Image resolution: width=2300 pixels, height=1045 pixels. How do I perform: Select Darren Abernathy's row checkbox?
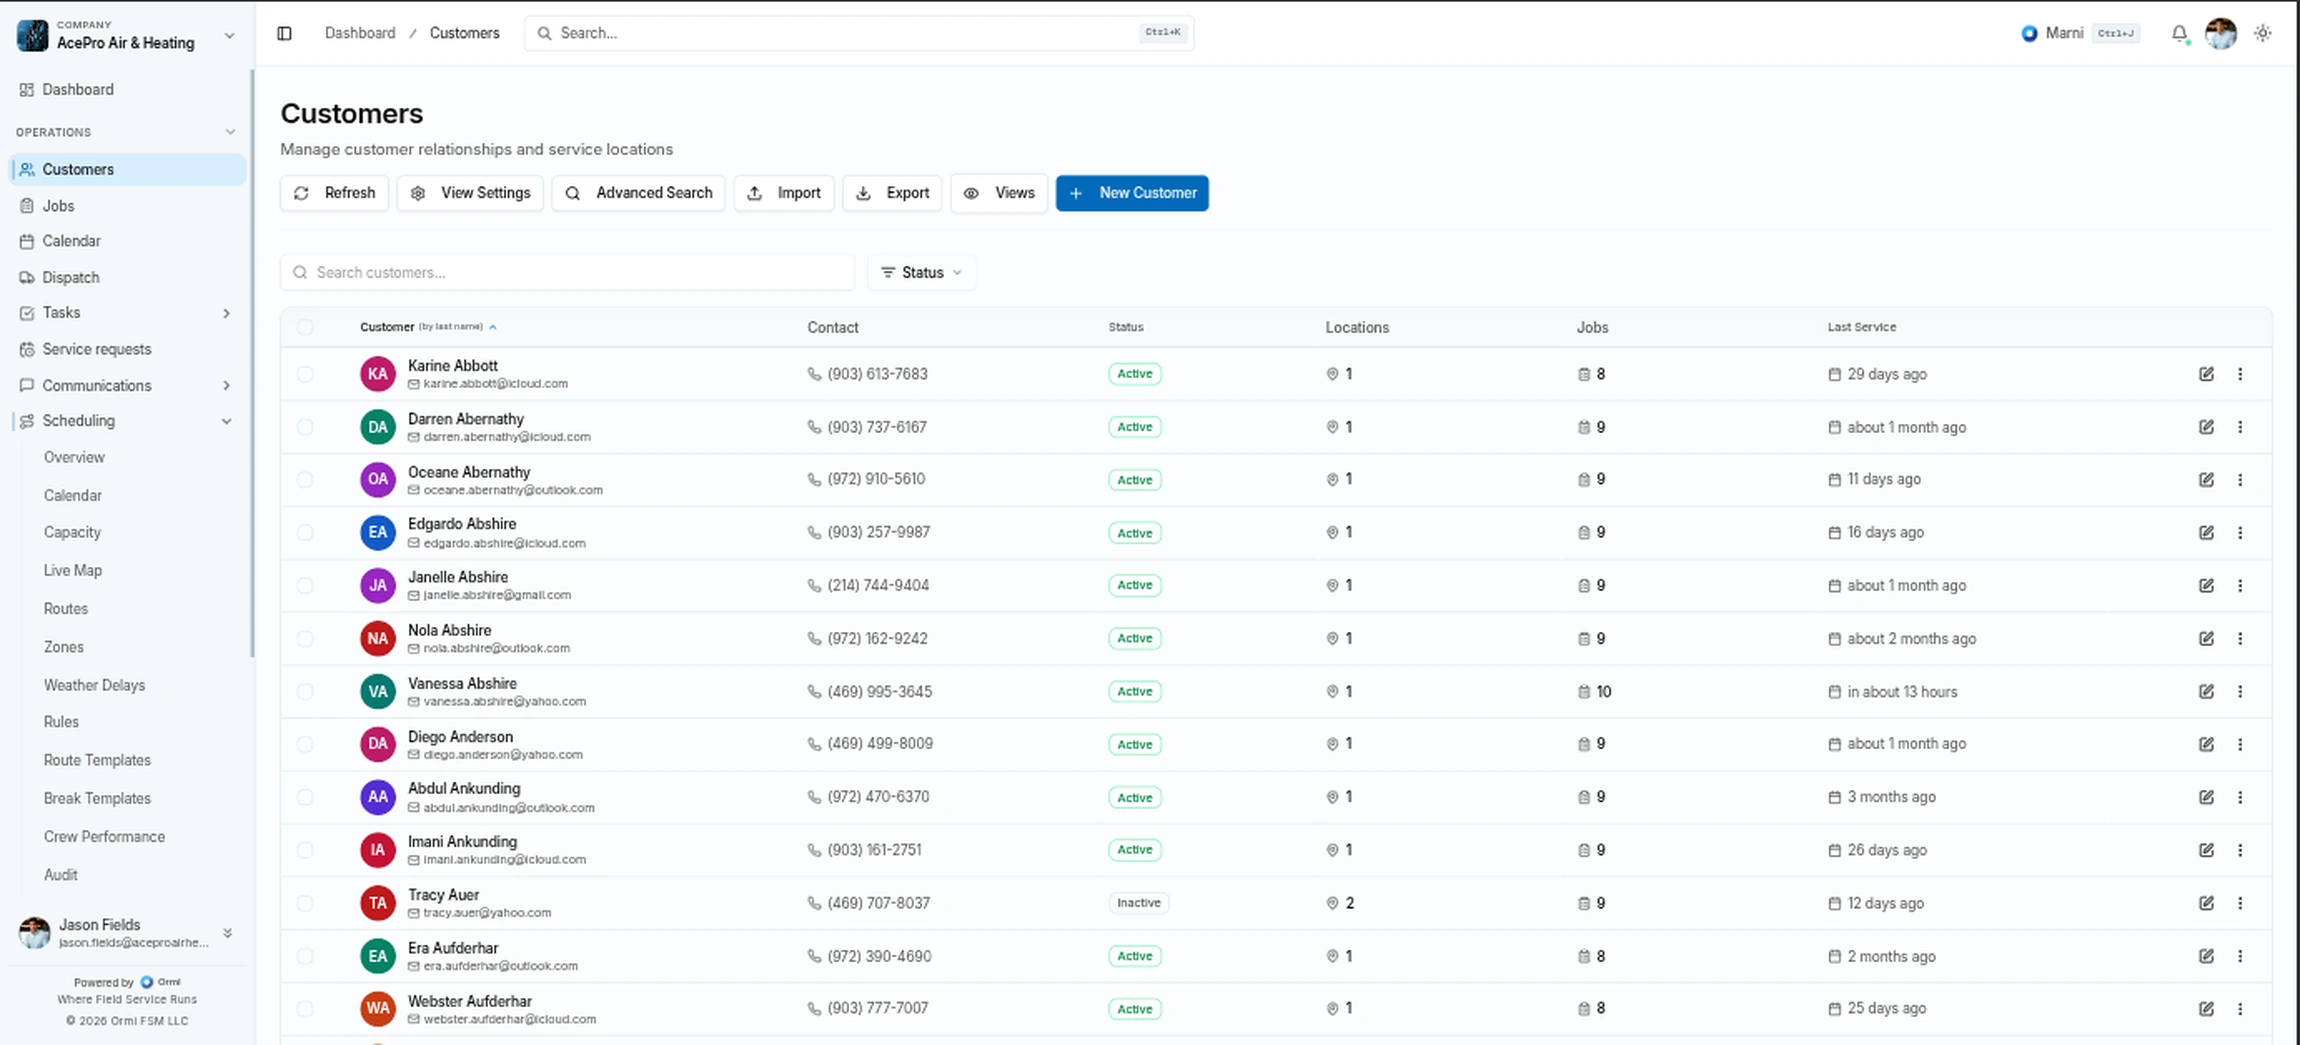coord(305,427)
